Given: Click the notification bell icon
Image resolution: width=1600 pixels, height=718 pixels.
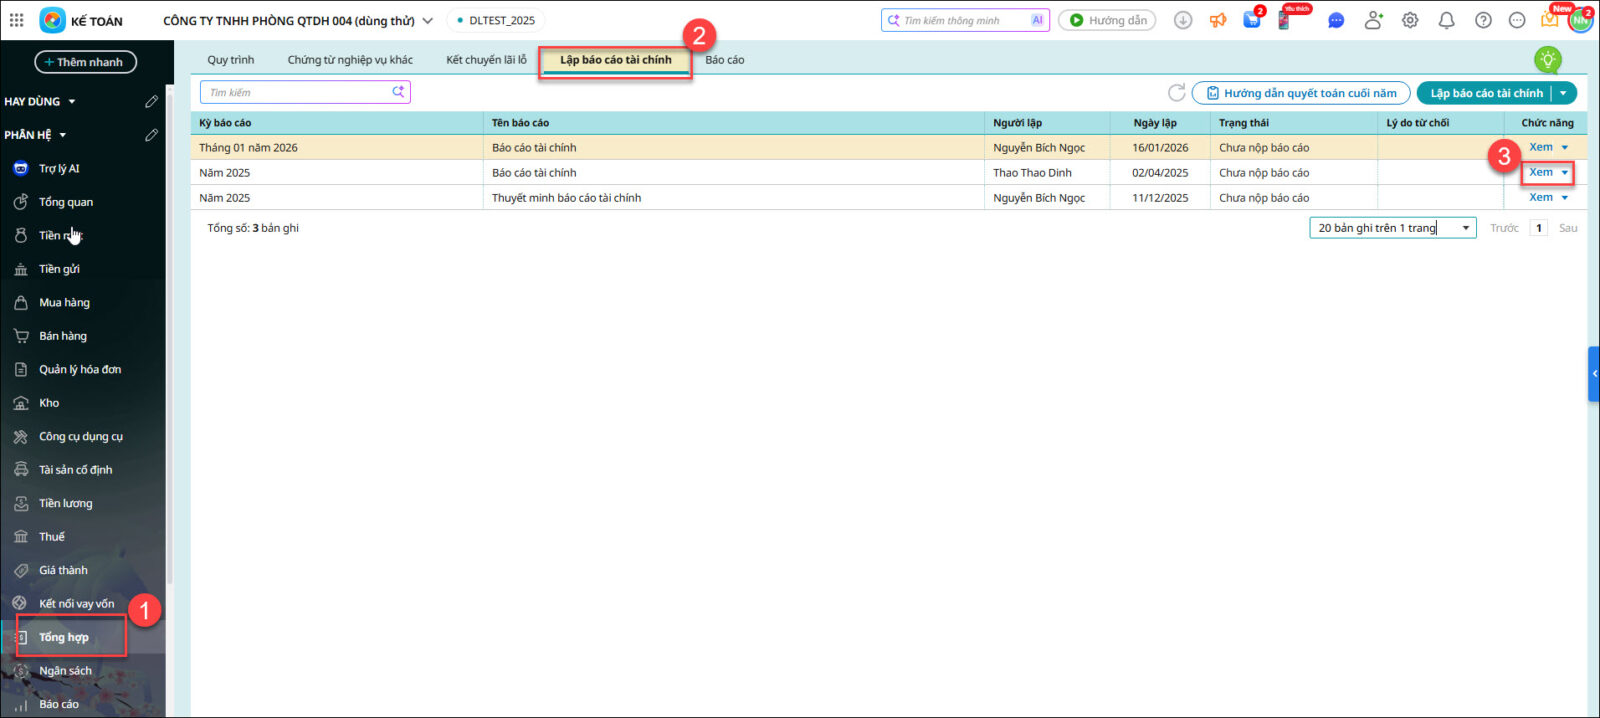Looking at the screenshot, I should click(1446, 20).
